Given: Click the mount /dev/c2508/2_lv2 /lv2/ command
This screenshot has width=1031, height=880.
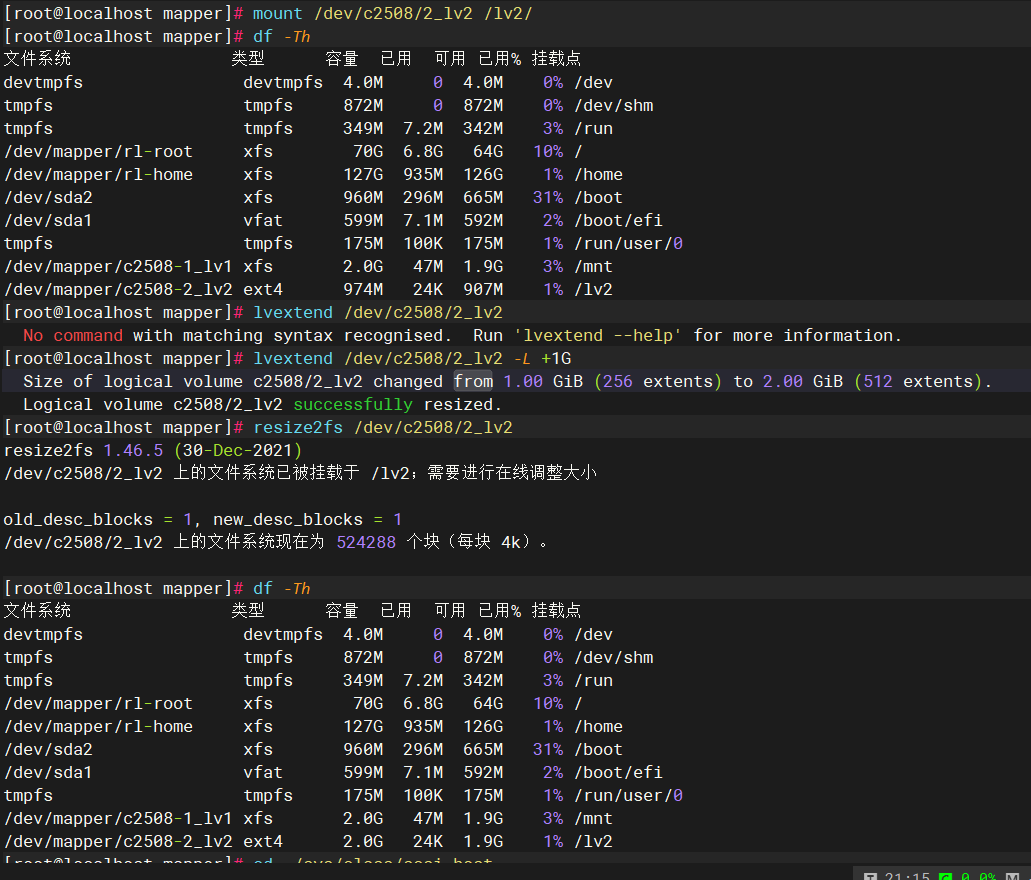Looking at the screenshot, I should [x=393, y=14].
